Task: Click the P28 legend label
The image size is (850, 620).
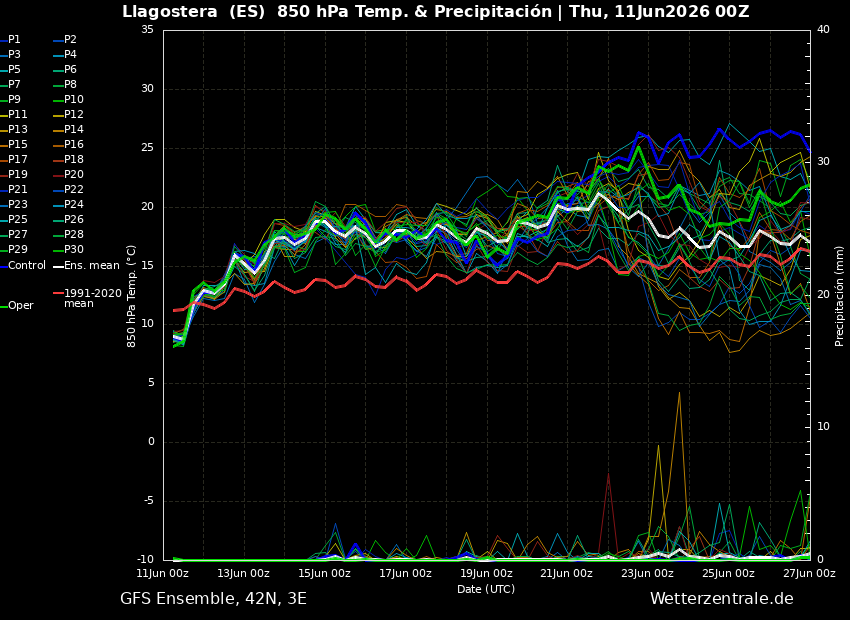Action: (74, 235)
